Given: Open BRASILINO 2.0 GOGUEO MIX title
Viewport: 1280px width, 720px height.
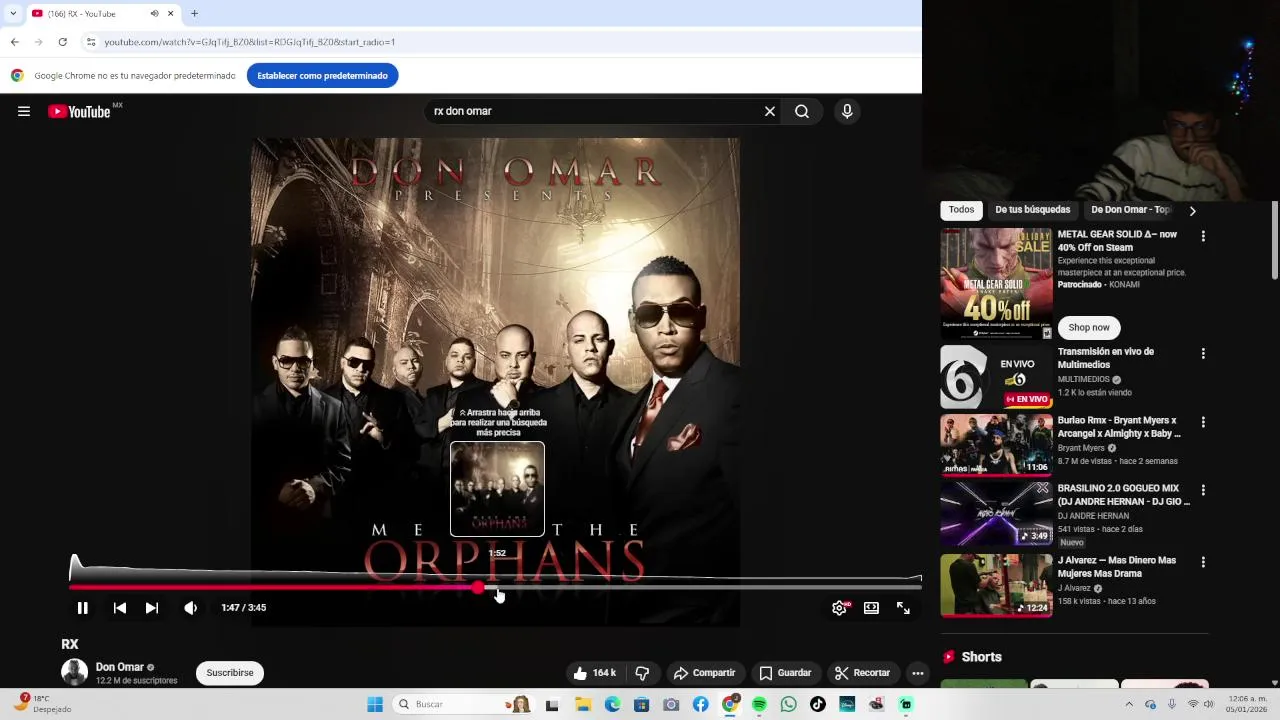Looking at the screenshot, I should (x=1124, y=495).
